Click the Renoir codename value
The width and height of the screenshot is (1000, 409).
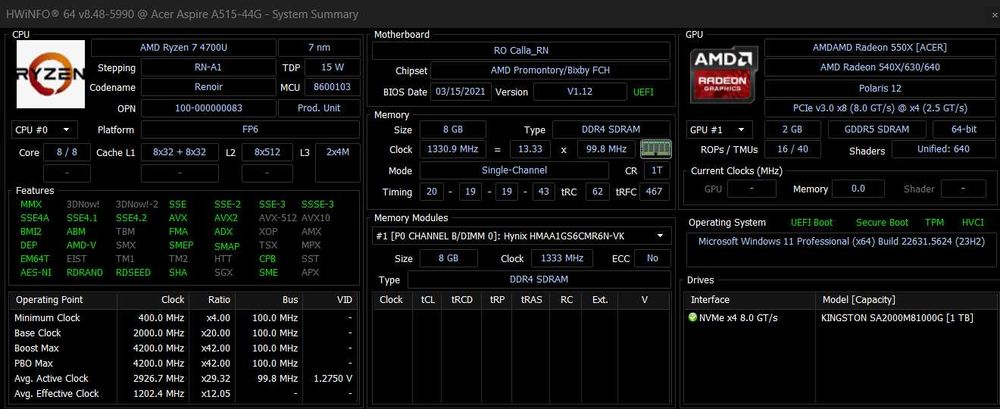pos(208,87)
